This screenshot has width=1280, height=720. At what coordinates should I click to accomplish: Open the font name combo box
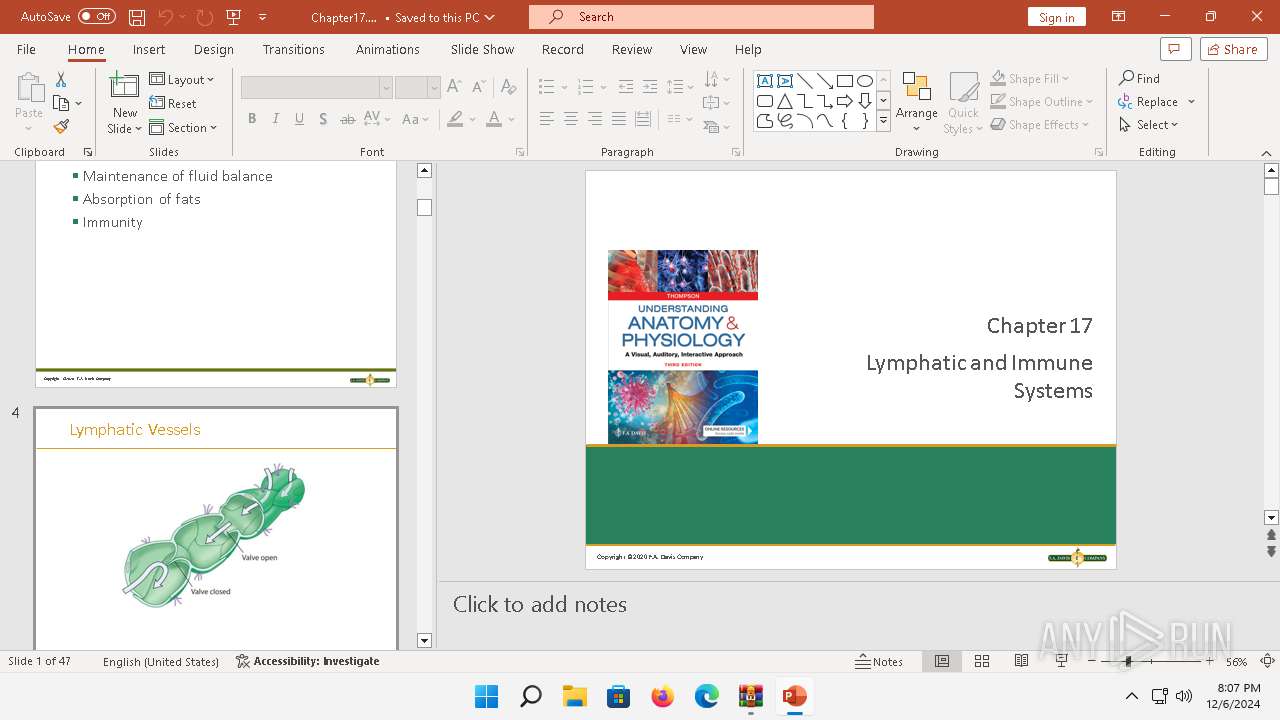tap(316, 88)
